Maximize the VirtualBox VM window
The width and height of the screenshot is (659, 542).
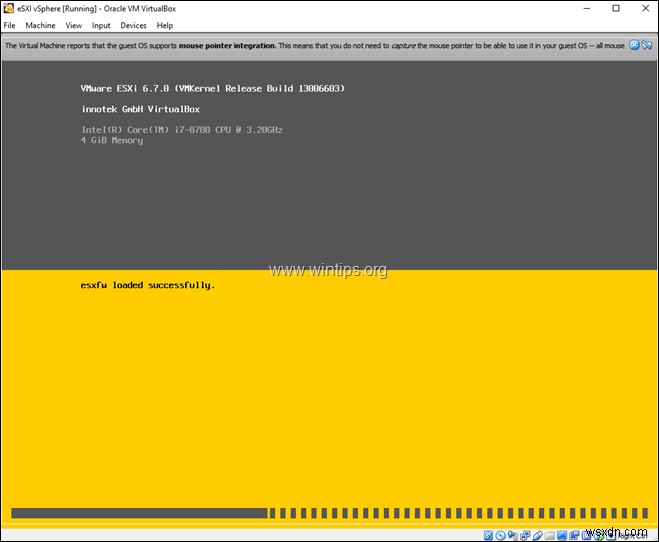(x=616, y=8)
